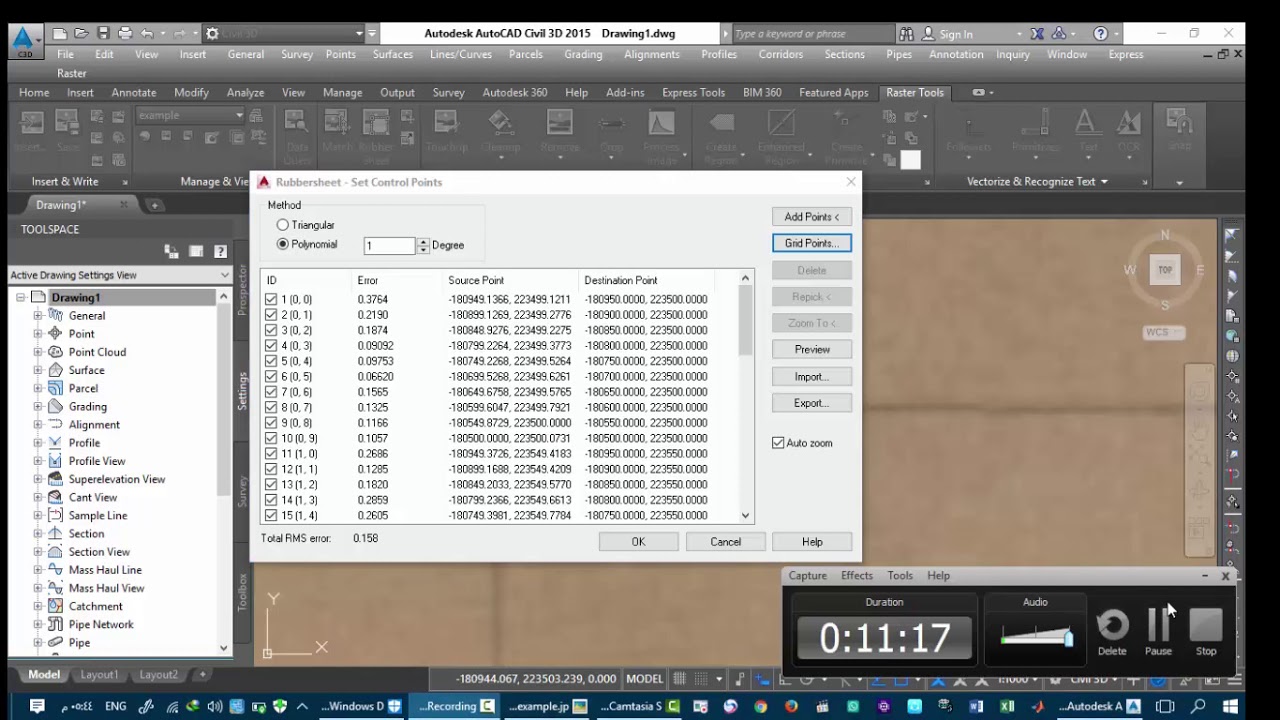Click the Sample Line icon in Toolspace tree
This screenshot has height=720, width=1280.
(x=55, y=515)
